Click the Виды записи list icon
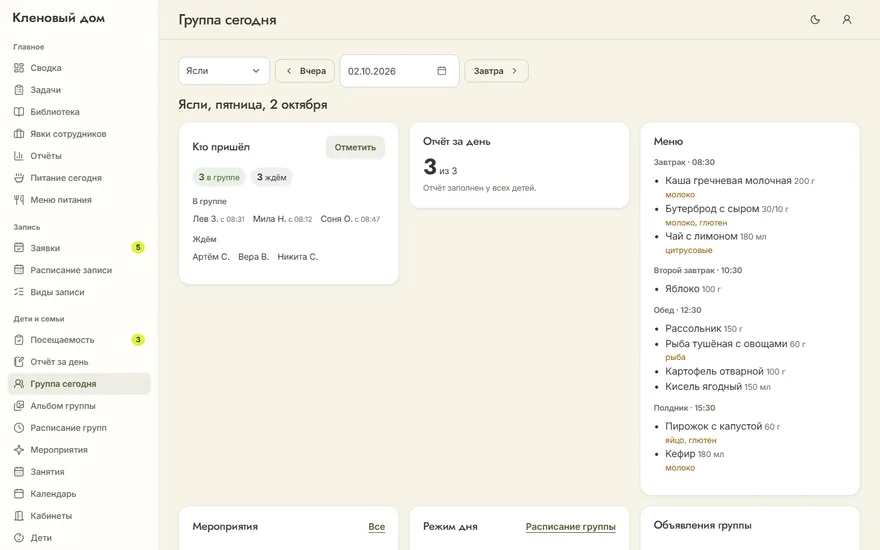Viewport: 880px width, 550px height. click(x=19, y=292)
